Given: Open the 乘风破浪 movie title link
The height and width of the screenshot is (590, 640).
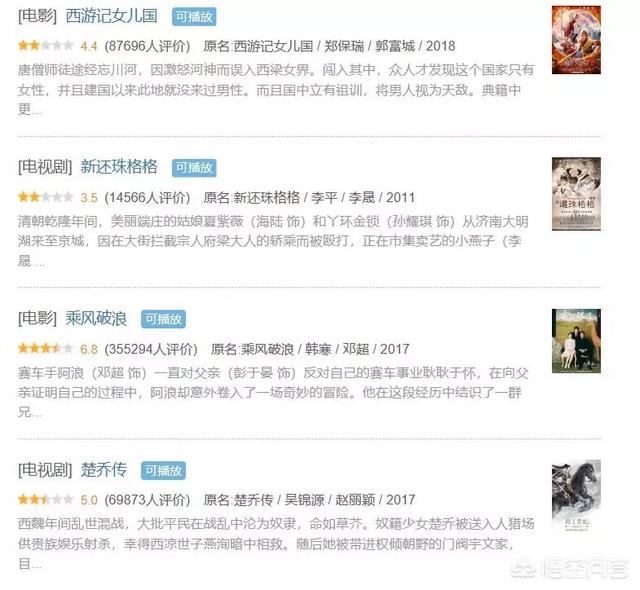Looking at the screenshot, I should [96, 318].
